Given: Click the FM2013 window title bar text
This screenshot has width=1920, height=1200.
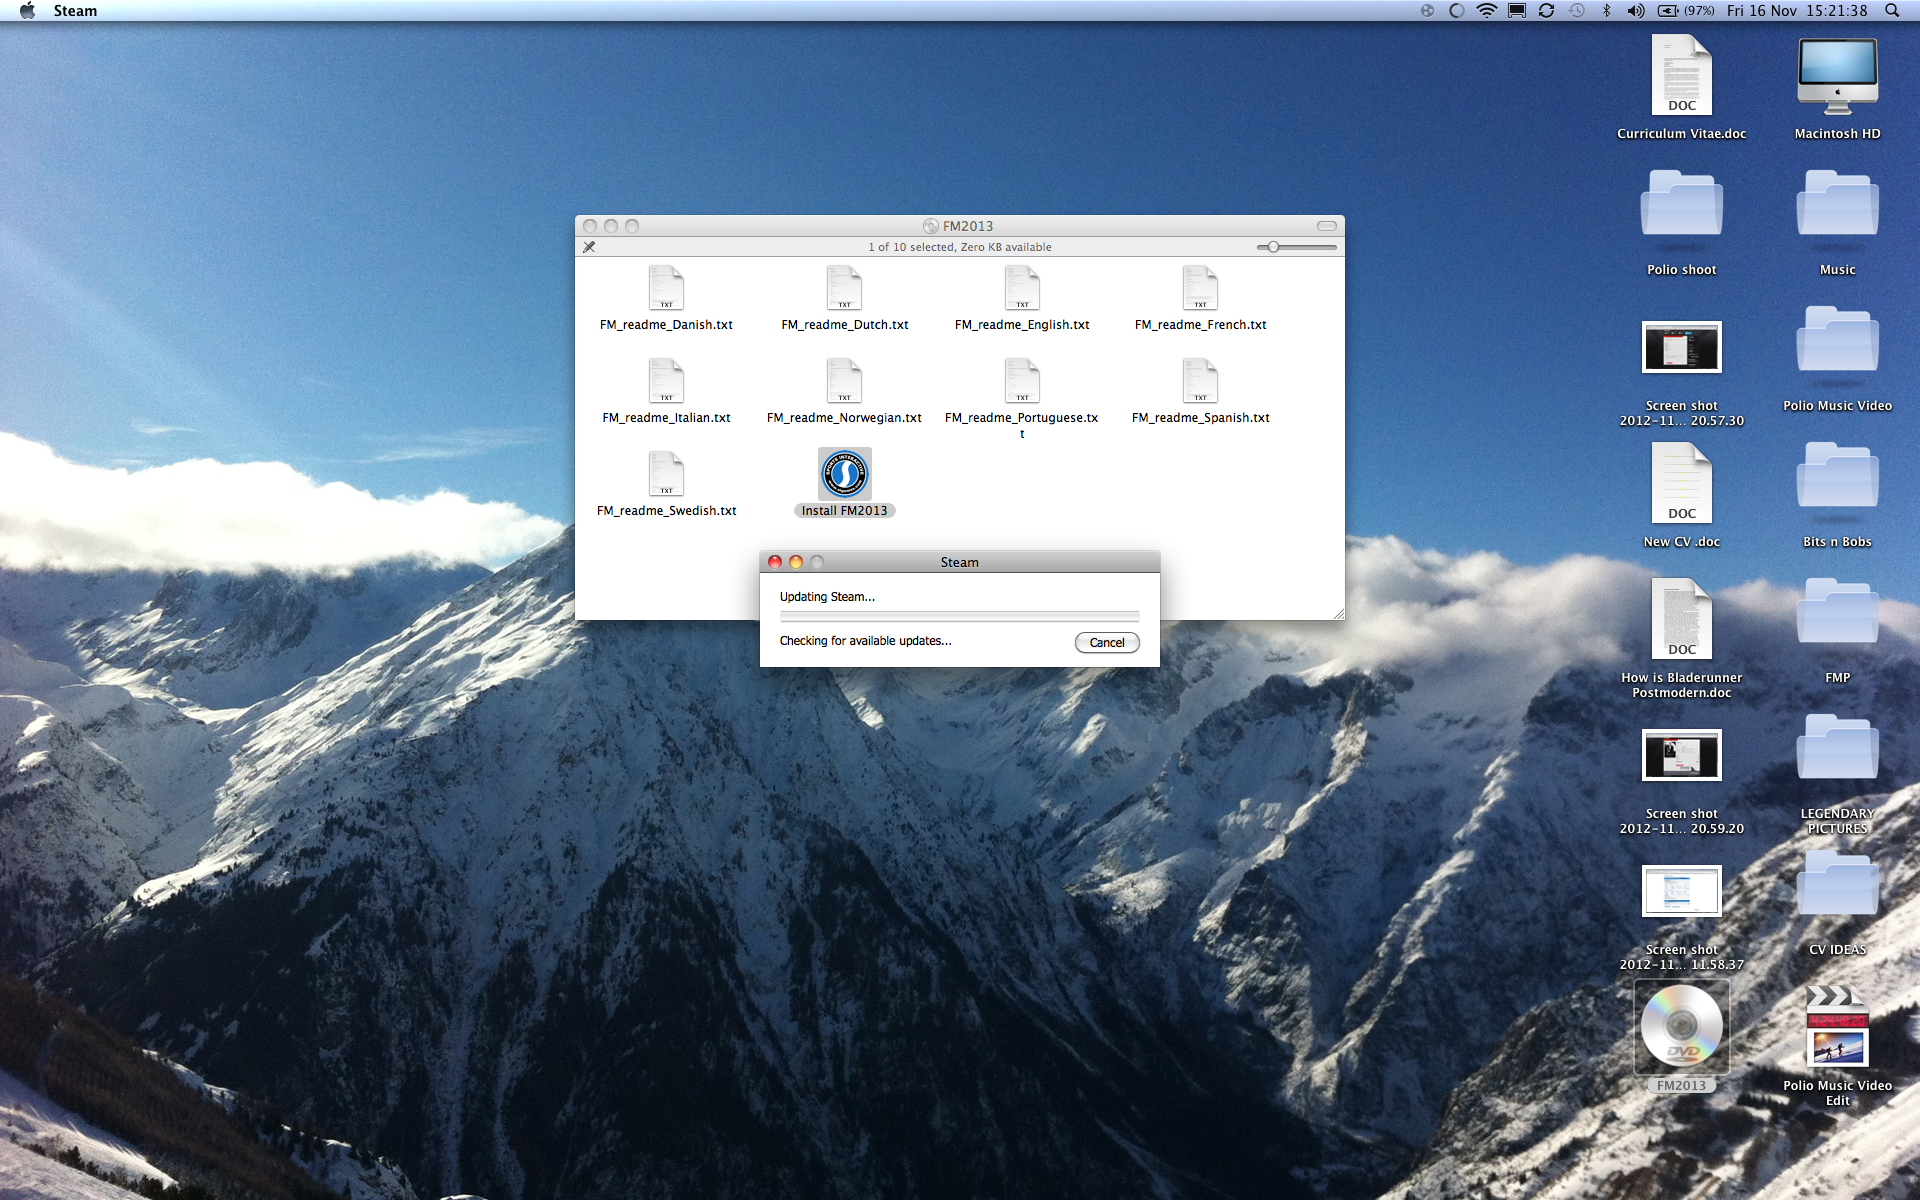Looking at the screenshot, I should (968, 226).
